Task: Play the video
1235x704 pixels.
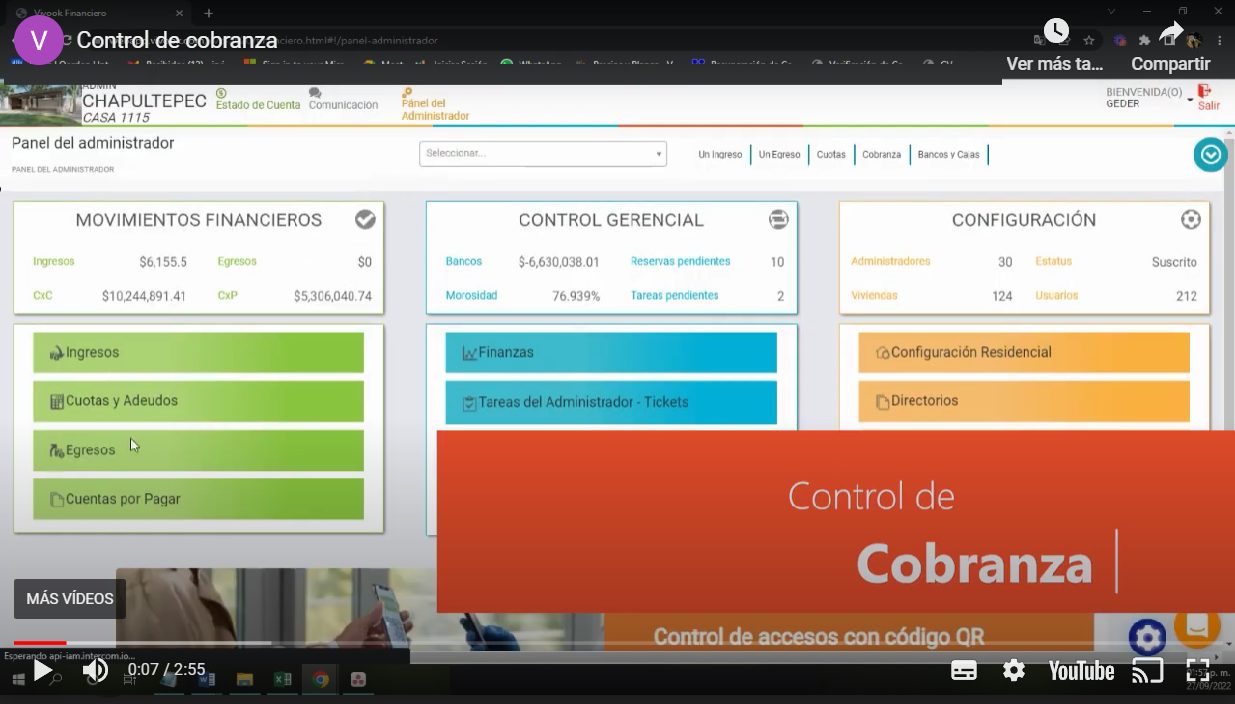Action: click(42, 670)
